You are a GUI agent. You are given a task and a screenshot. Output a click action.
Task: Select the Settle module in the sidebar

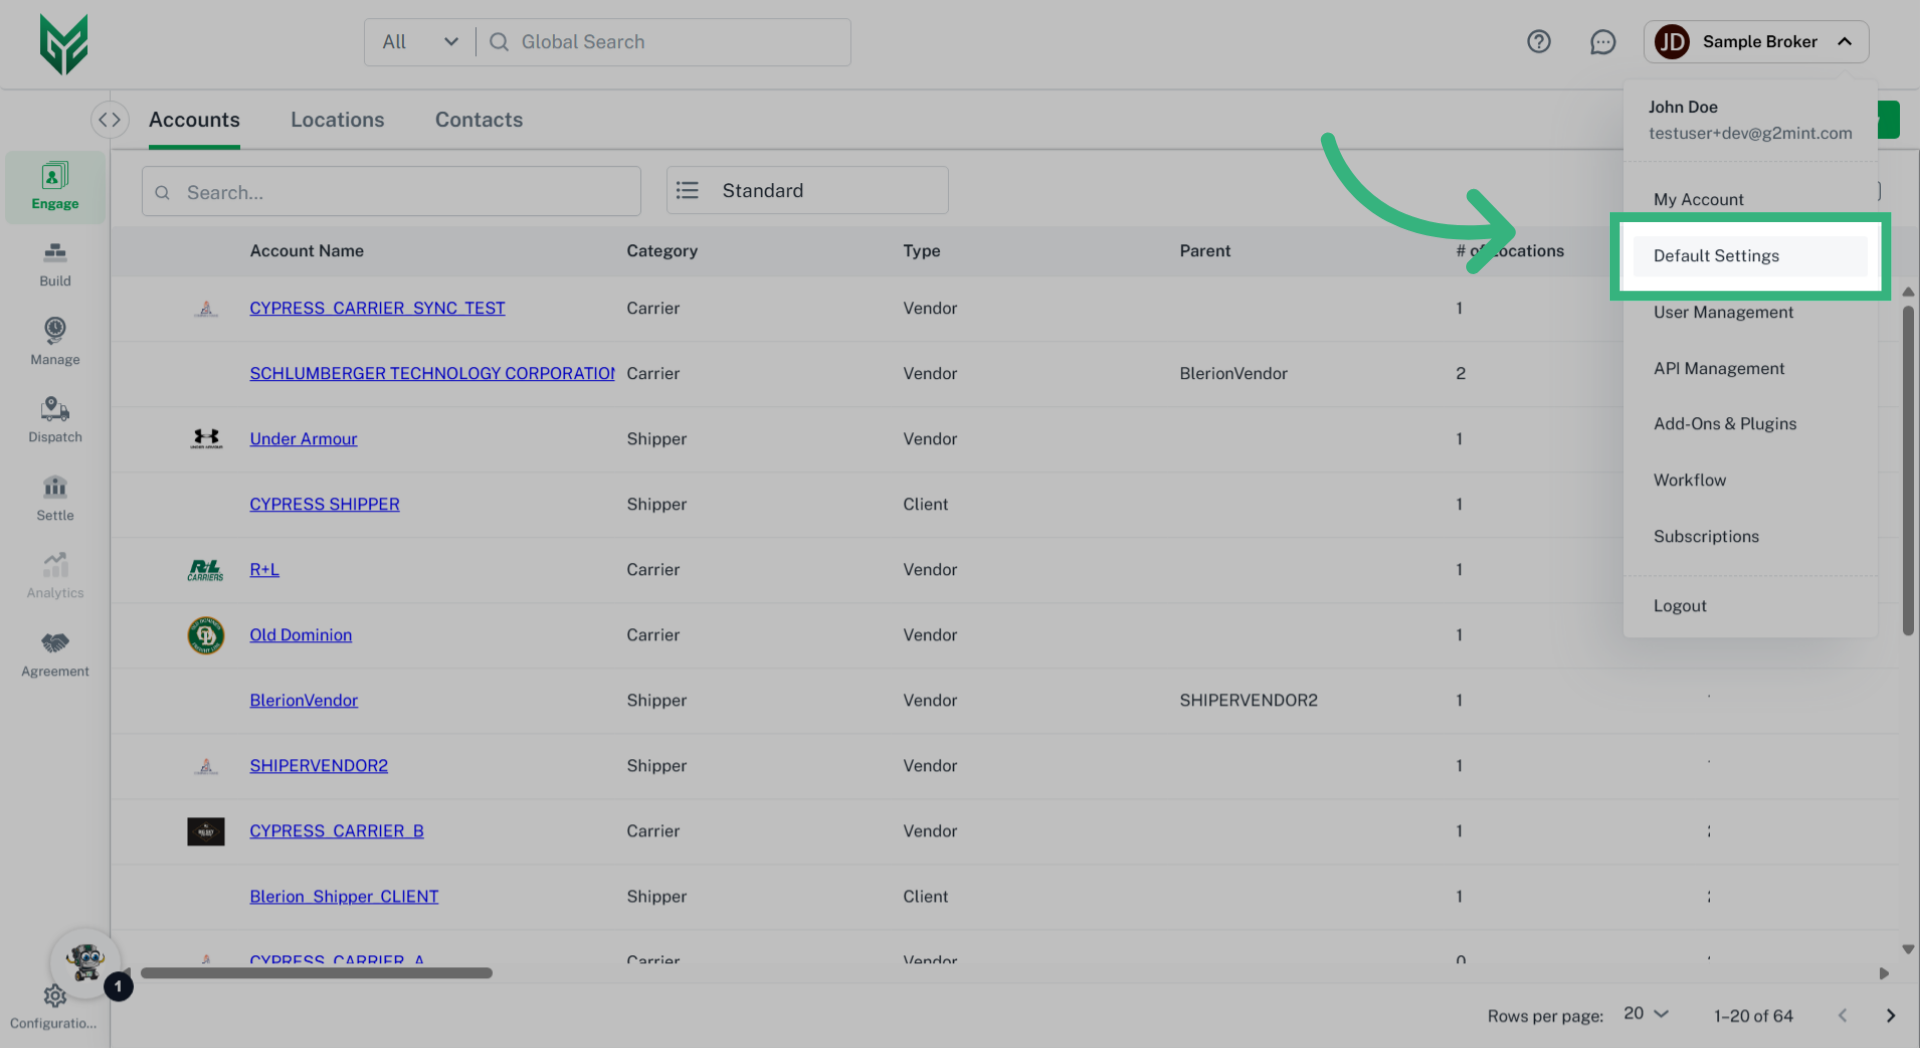54,496
